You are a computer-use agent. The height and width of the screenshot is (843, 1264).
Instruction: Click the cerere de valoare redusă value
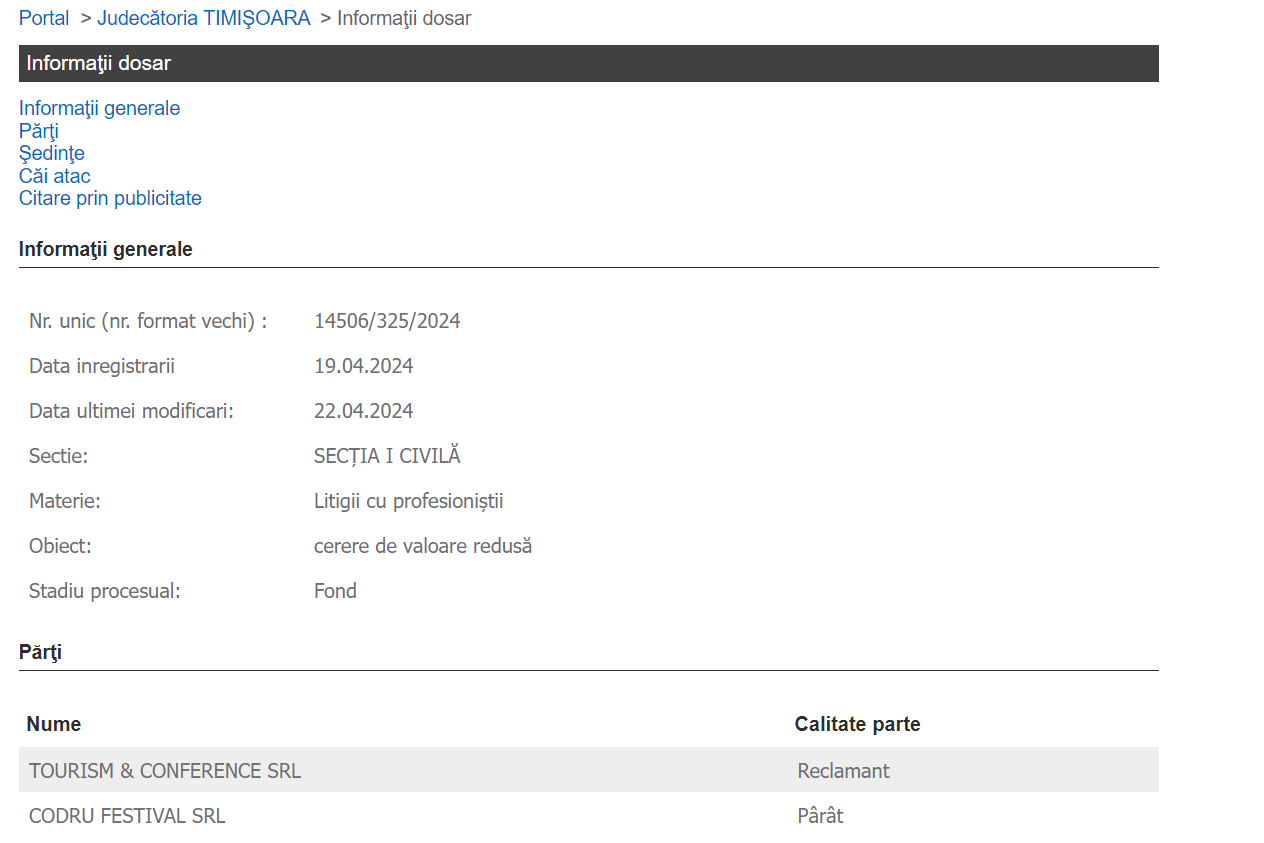pyautogui.click(x=422, y=546)
